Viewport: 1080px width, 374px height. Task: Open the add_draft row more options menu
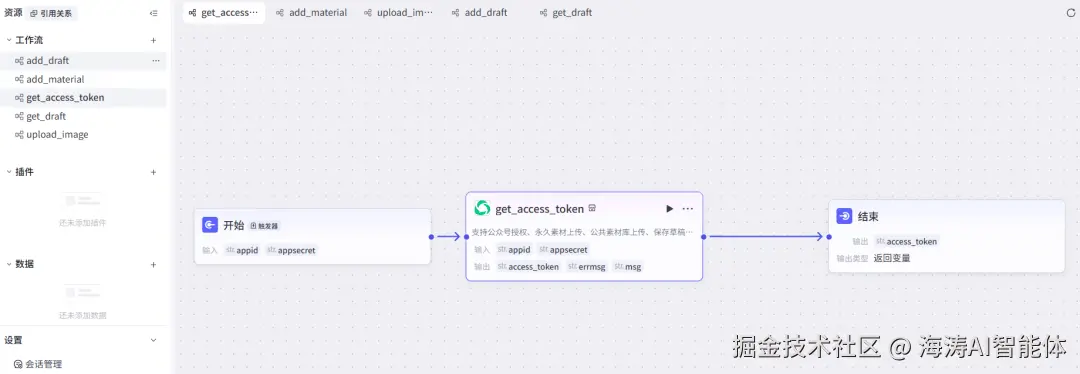[156, 61]
